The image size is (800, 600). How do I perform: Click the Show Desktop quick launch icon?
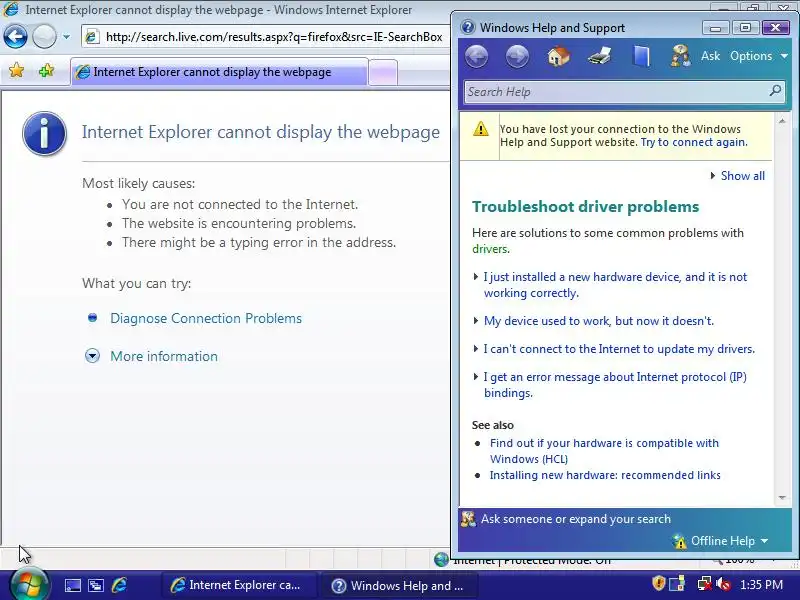click(72, 585)
